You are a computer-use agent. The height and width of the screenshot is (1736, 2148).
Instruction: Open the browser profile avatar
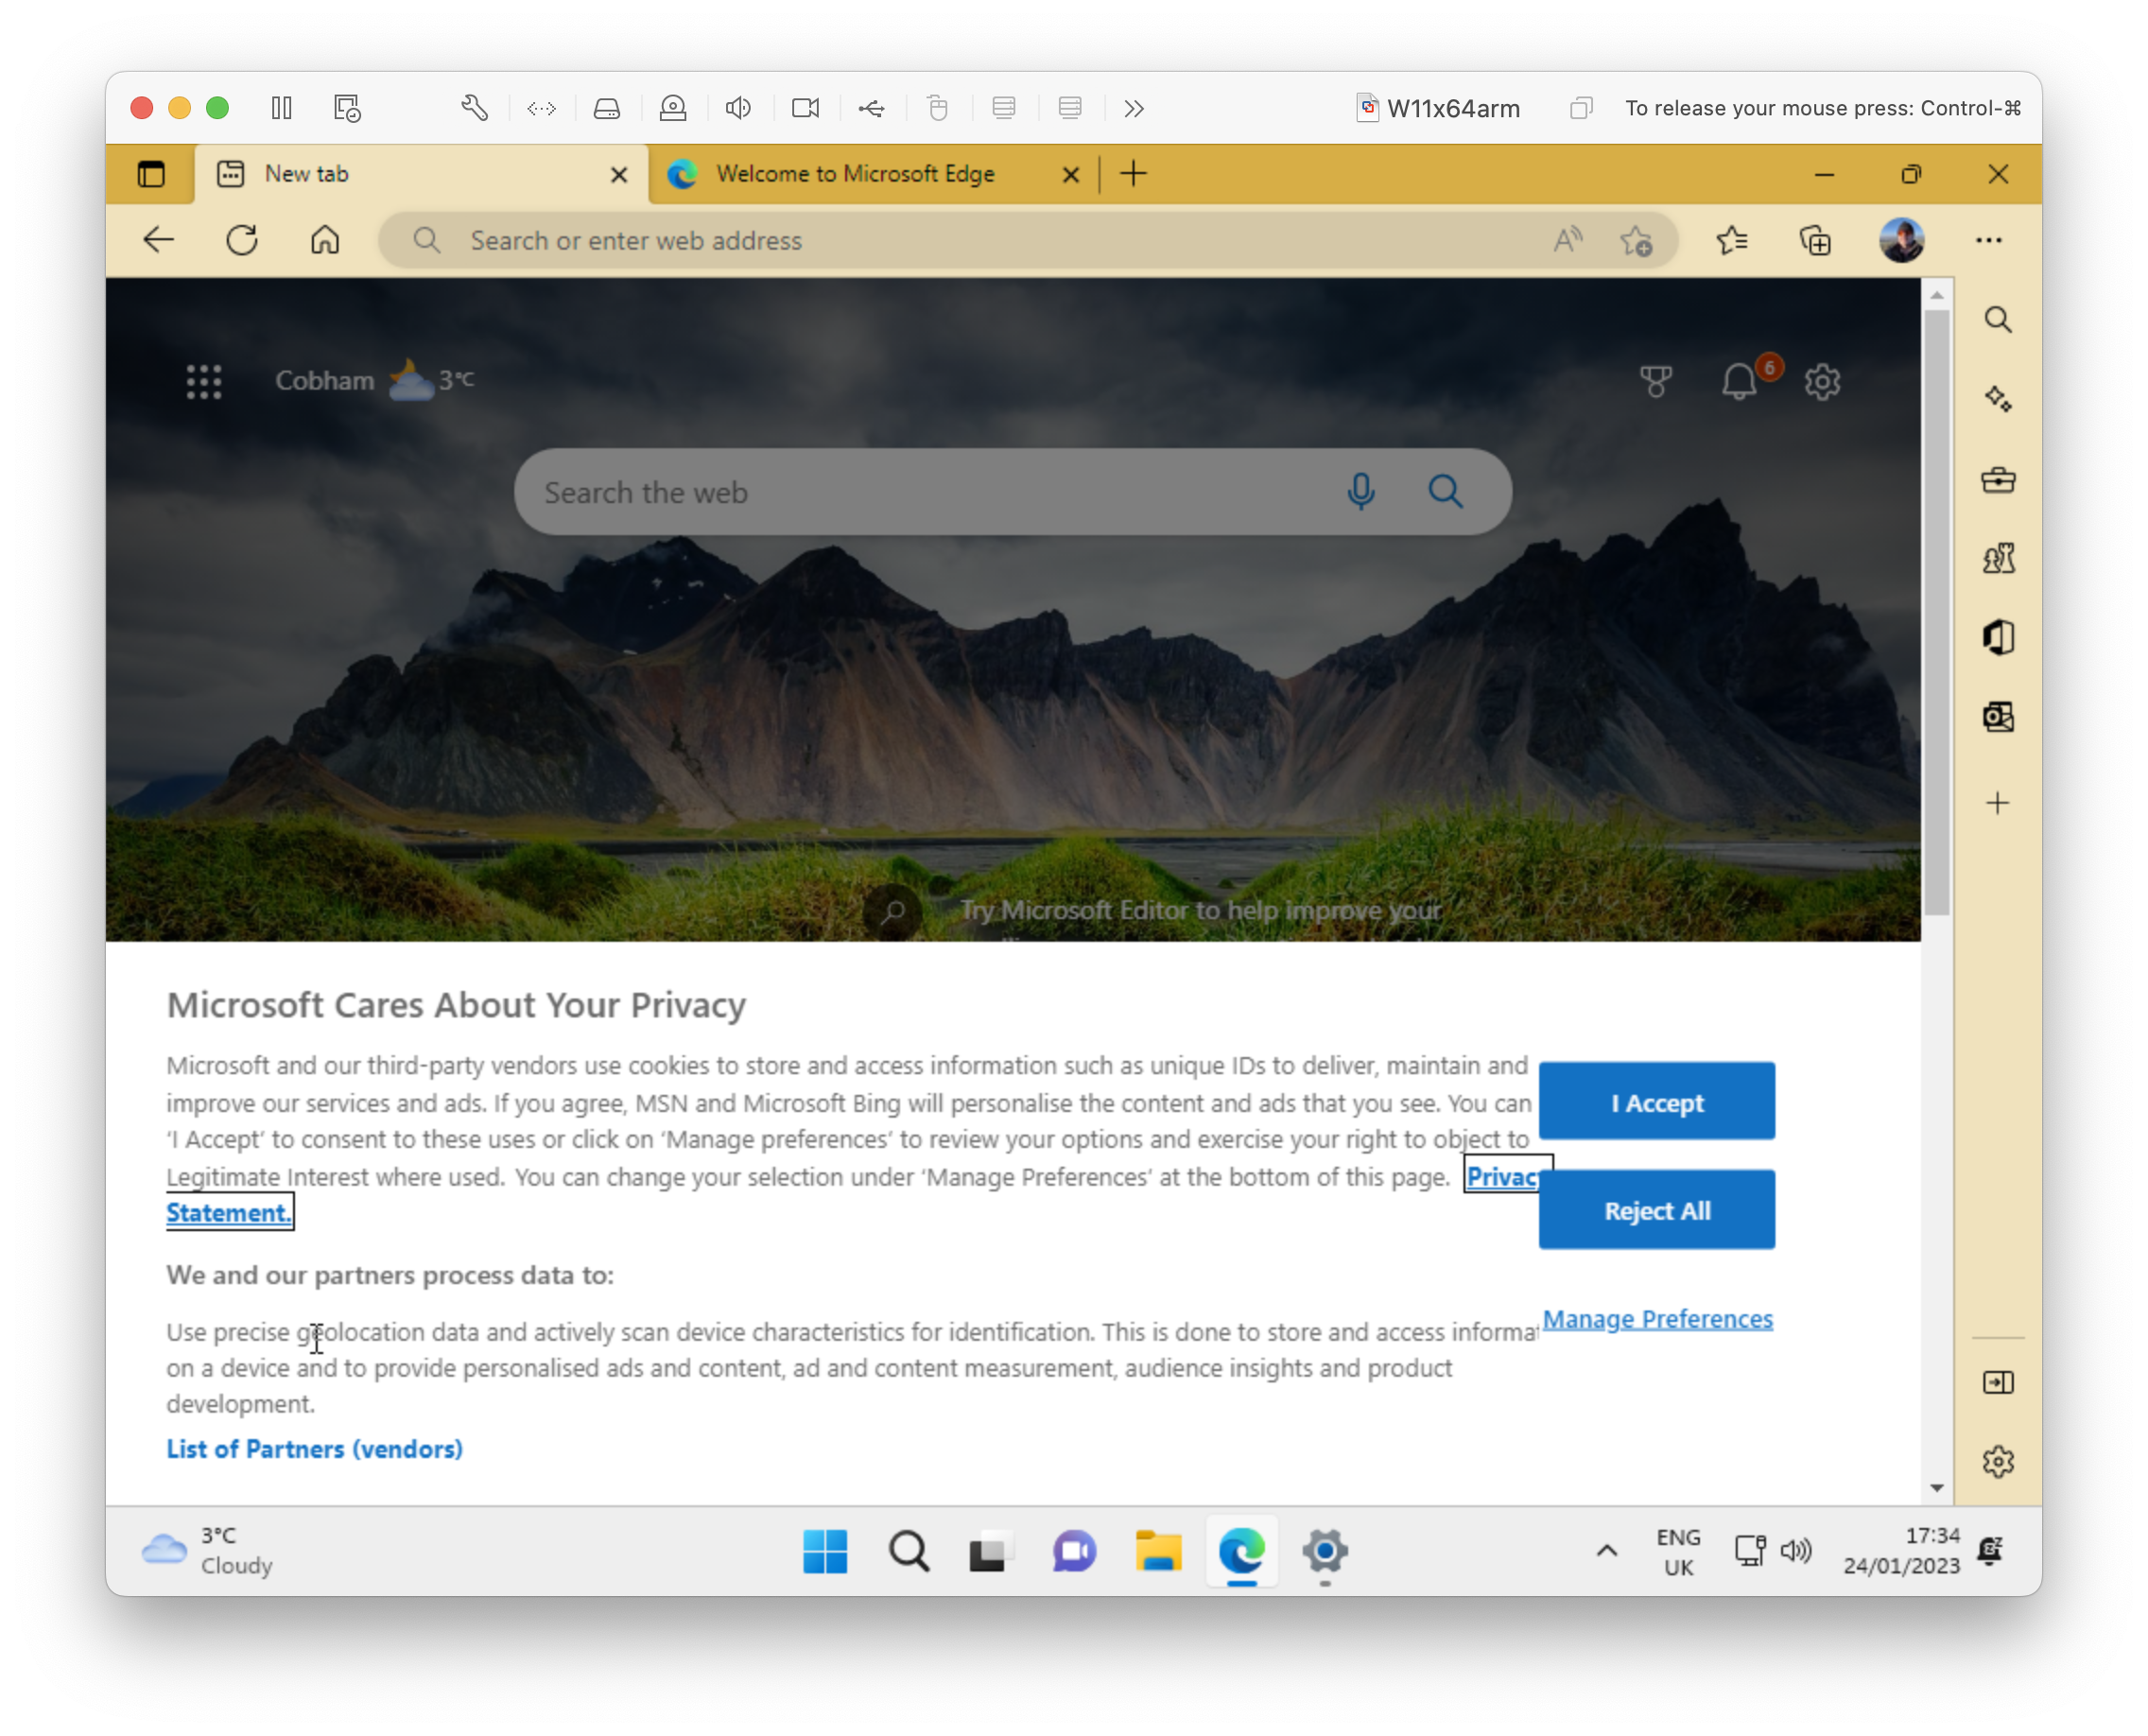[x=1902, y=240]
